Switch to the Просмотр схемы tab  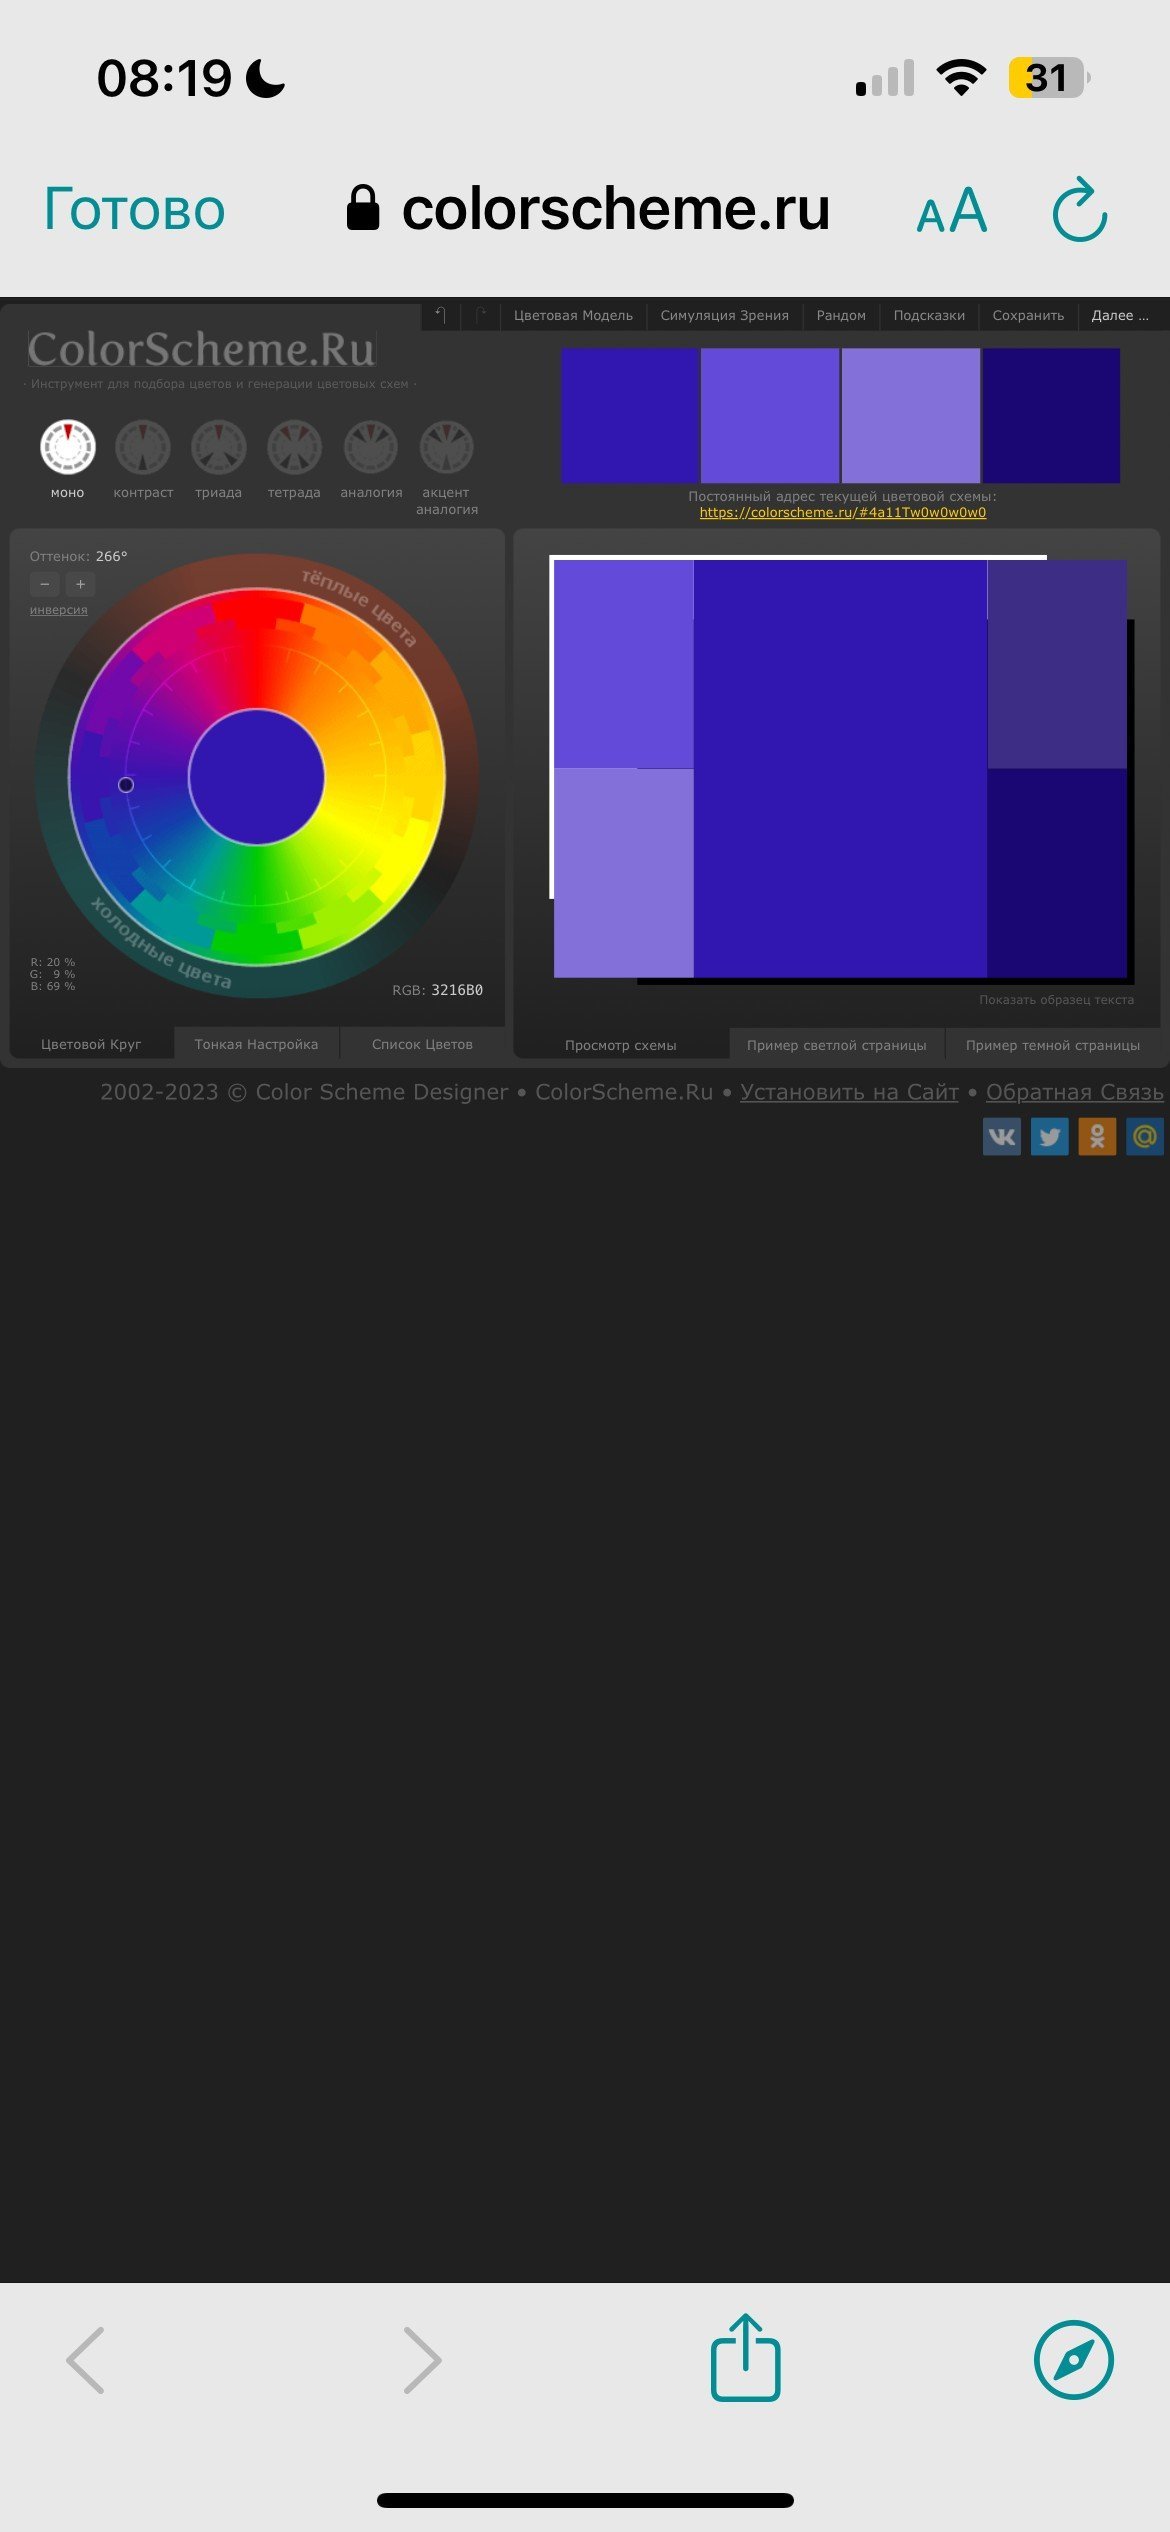click(620, 1045)
